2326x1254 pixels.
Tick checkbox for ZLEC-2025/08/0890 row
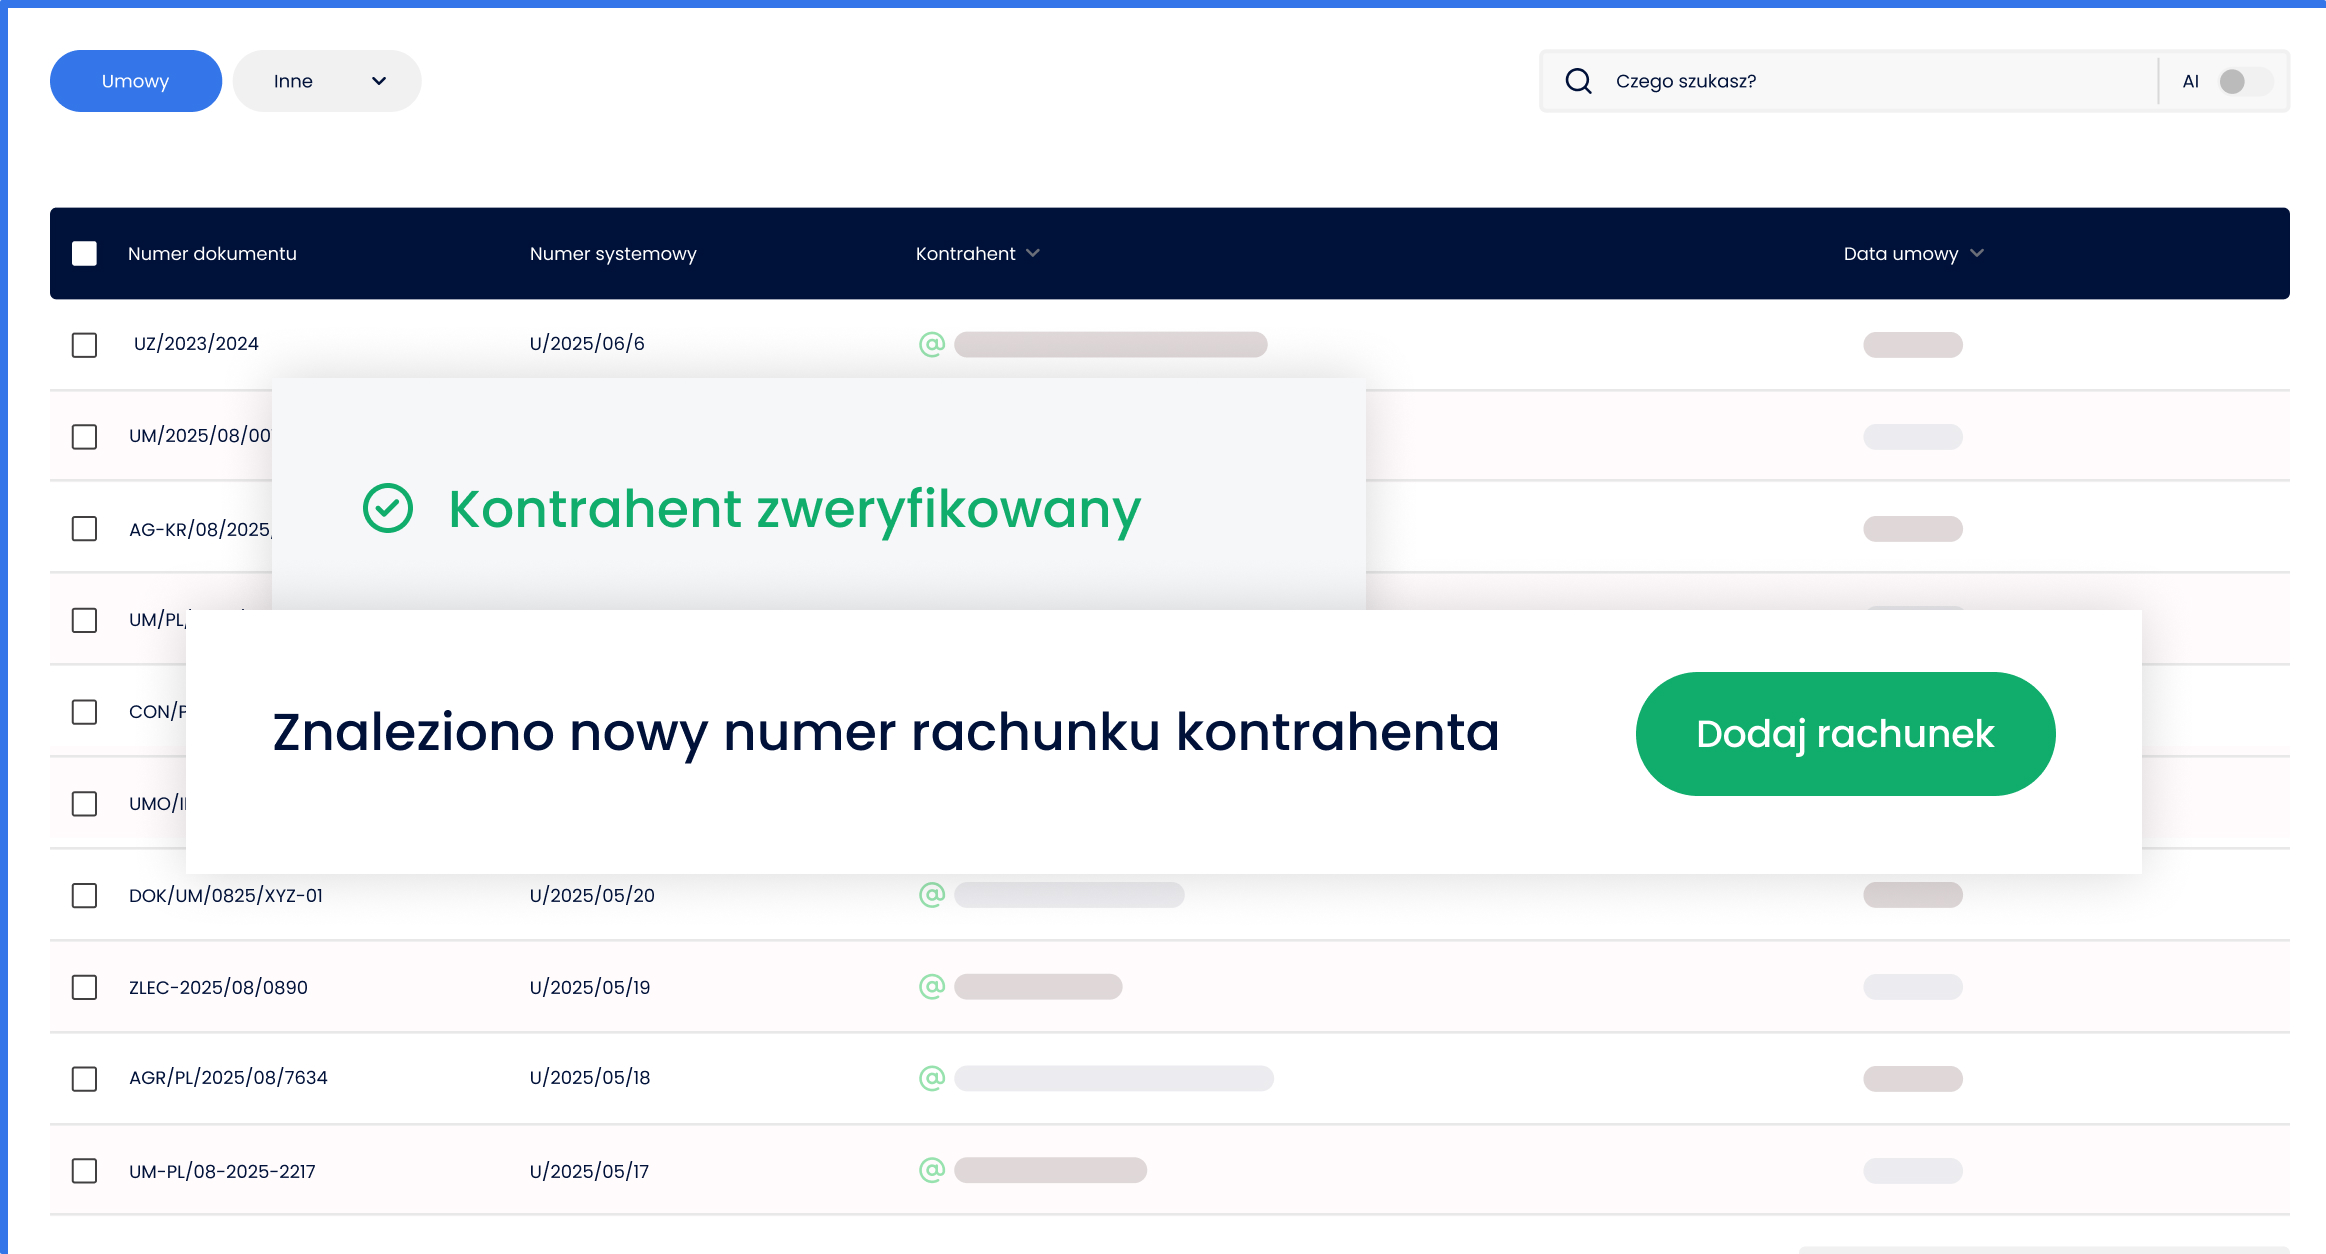85,988
